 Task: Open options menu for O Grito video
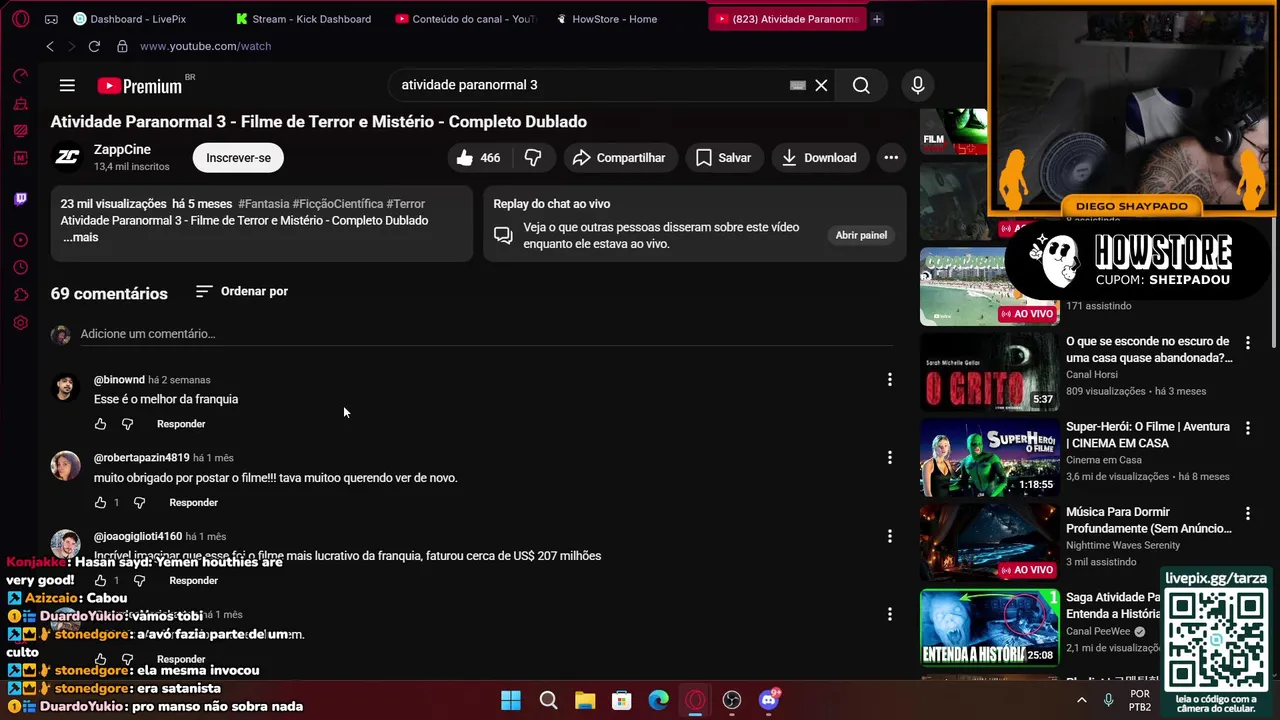pyautogui.click(x=1247, y=343)
